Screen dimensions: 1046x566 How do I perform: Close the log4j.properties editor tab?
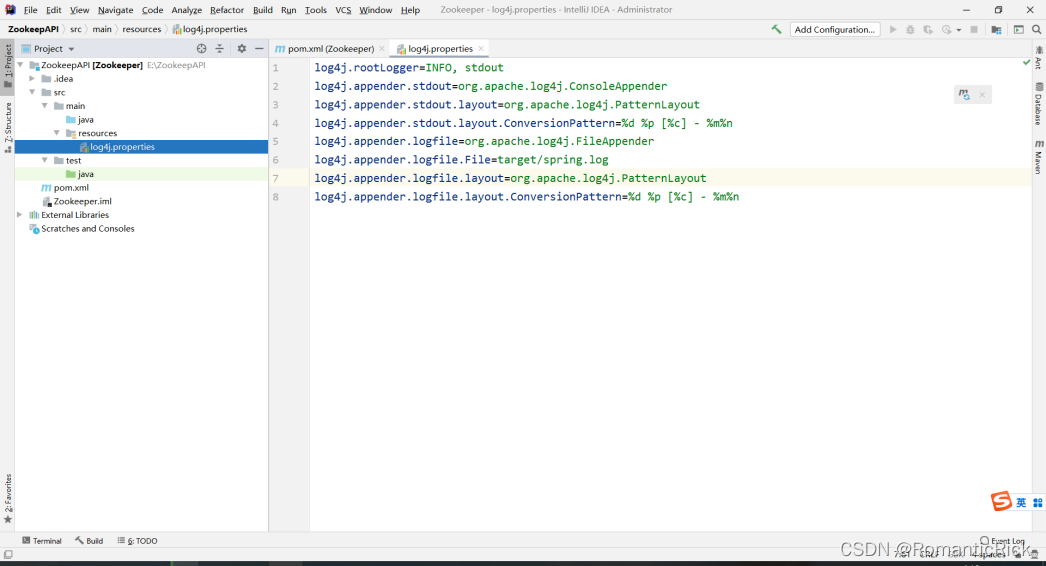tap(481, 49)
